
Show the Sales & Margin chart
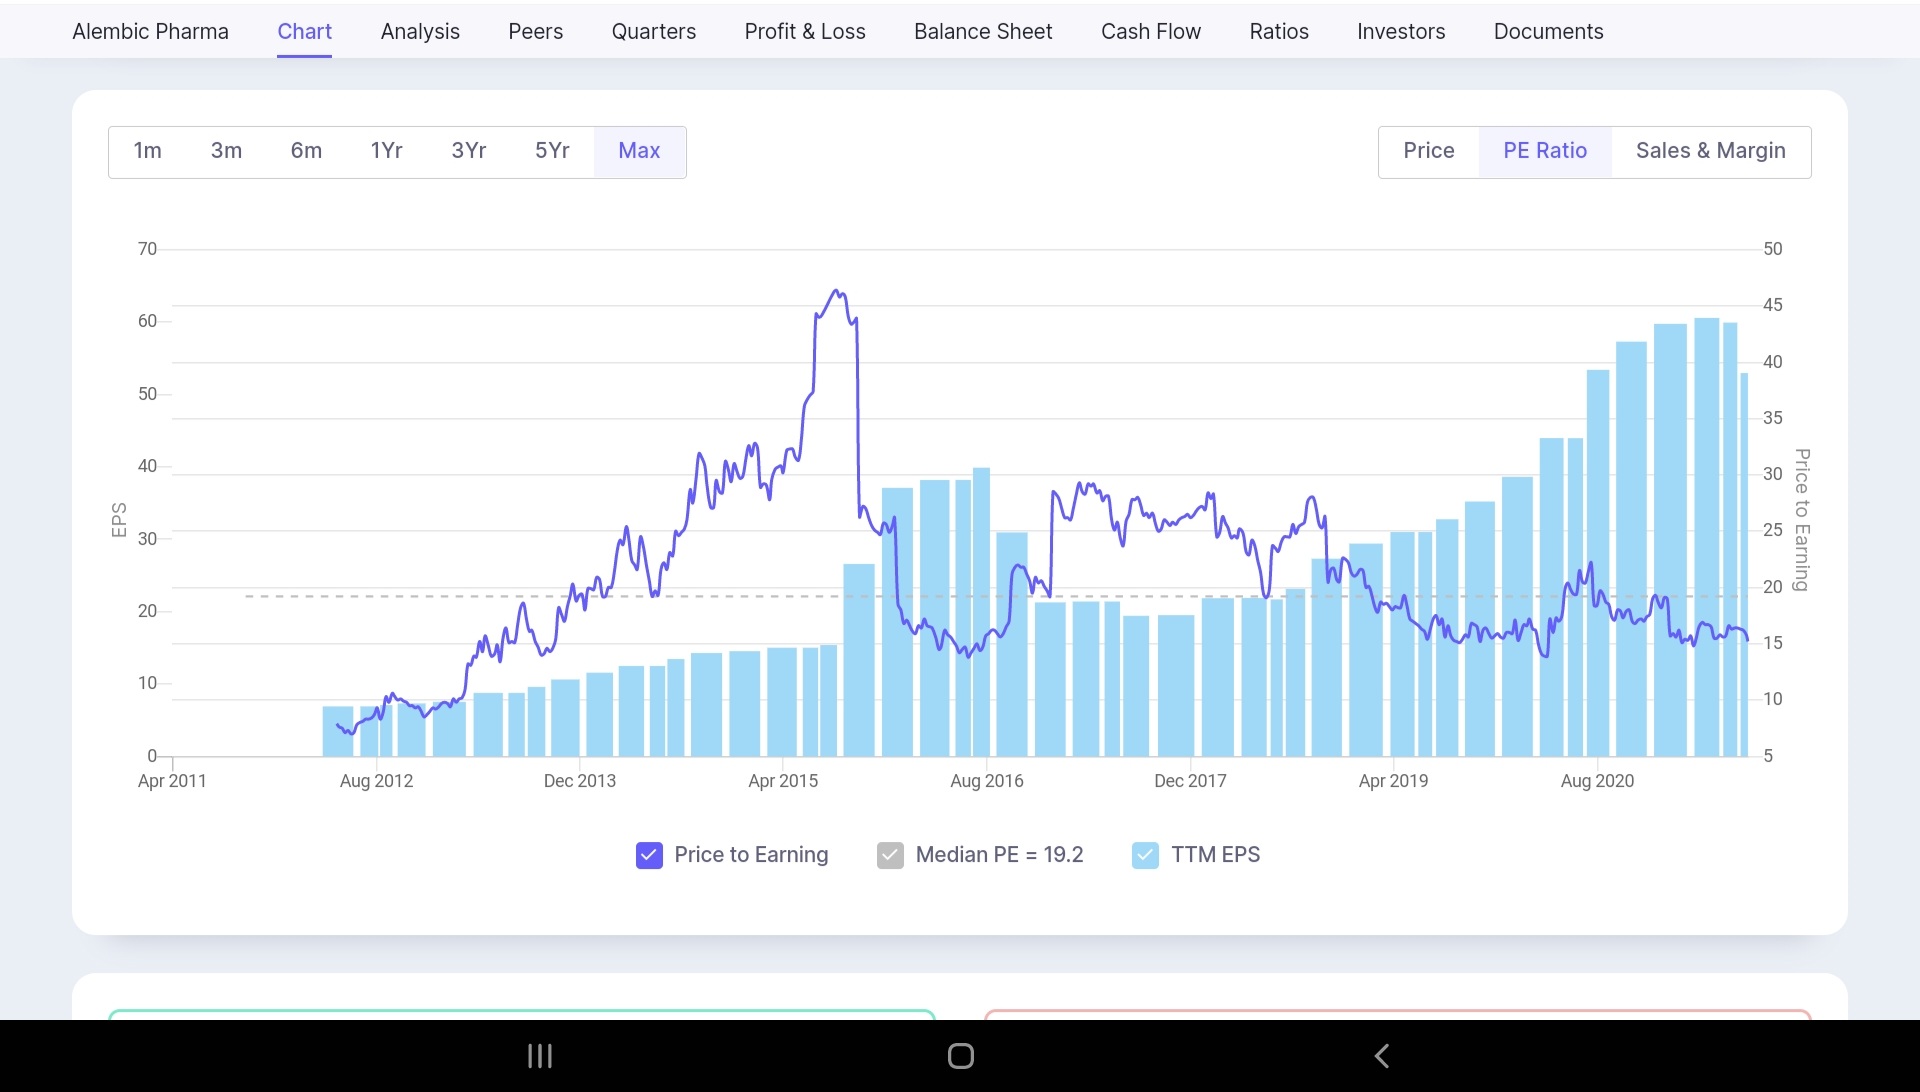click(x=1710, y=151)
